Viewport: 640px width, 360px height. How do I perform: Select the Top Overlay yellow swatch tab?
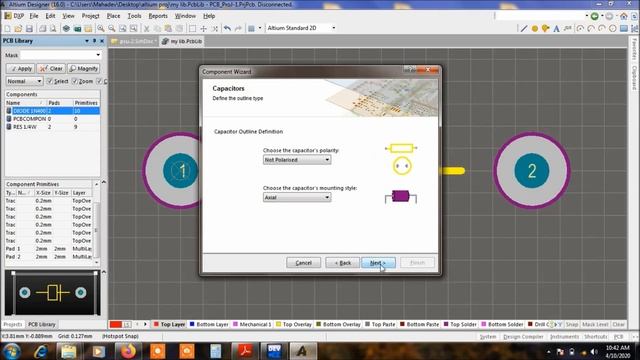(293, 324)
